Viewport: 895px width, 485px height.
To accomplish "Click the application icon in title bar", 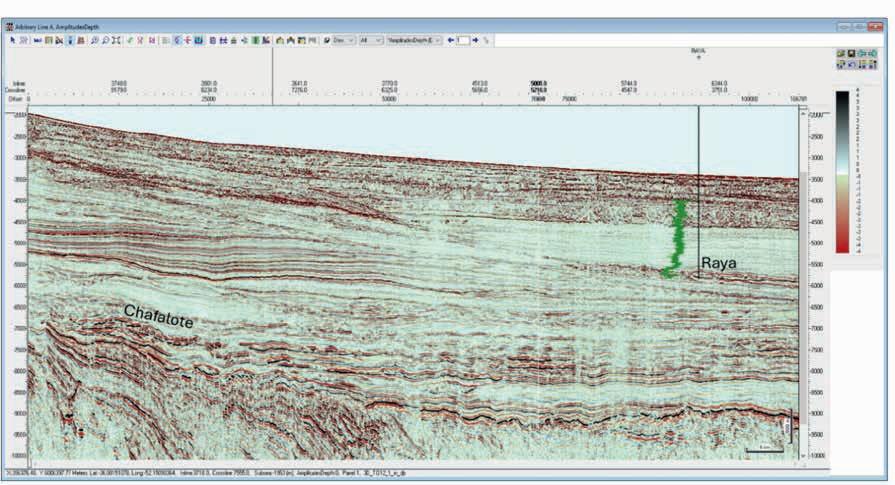I will 11,27.
